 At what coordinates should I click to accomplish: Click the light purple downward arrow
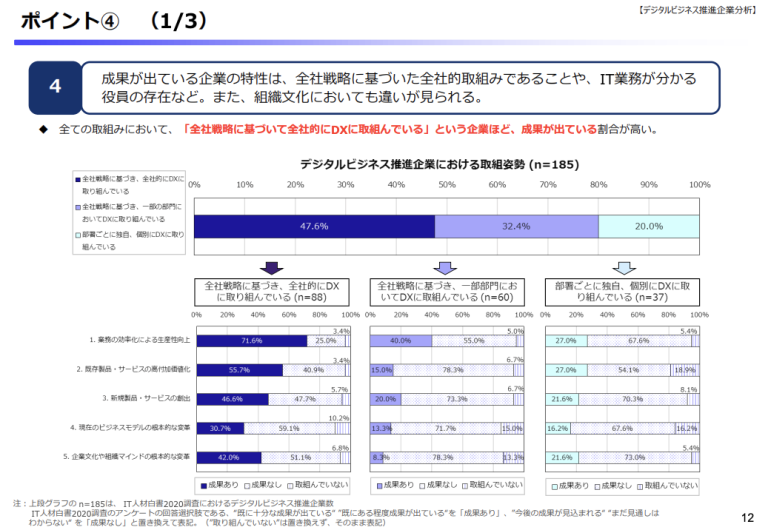[446, 267]
